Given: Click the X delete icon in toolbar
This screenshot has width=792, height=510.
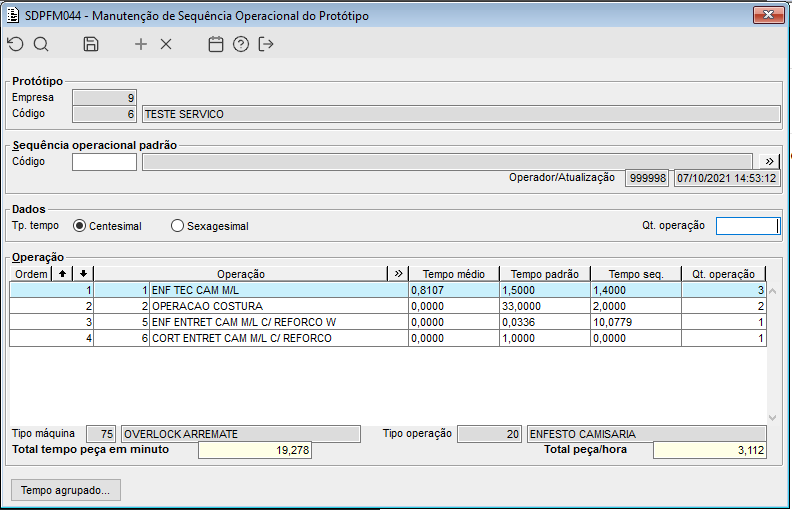Looking at the screenshot, I should tap(166, 44).
